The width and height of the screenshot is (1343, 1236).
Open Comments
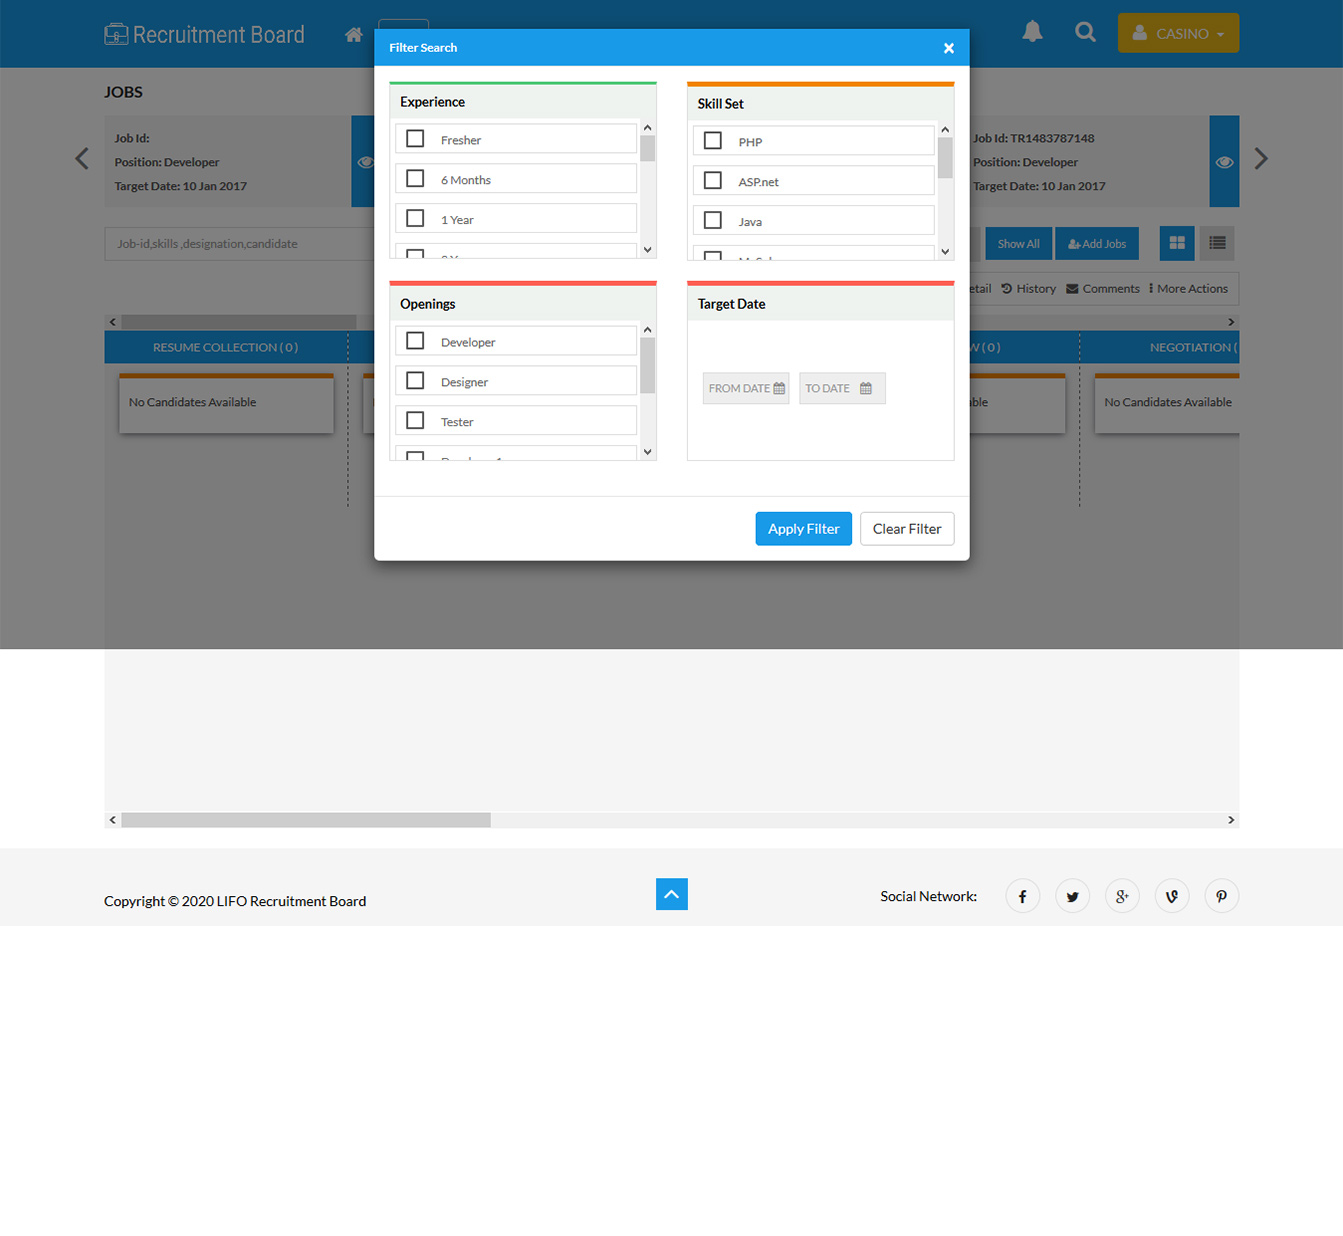pos(1103,289)
